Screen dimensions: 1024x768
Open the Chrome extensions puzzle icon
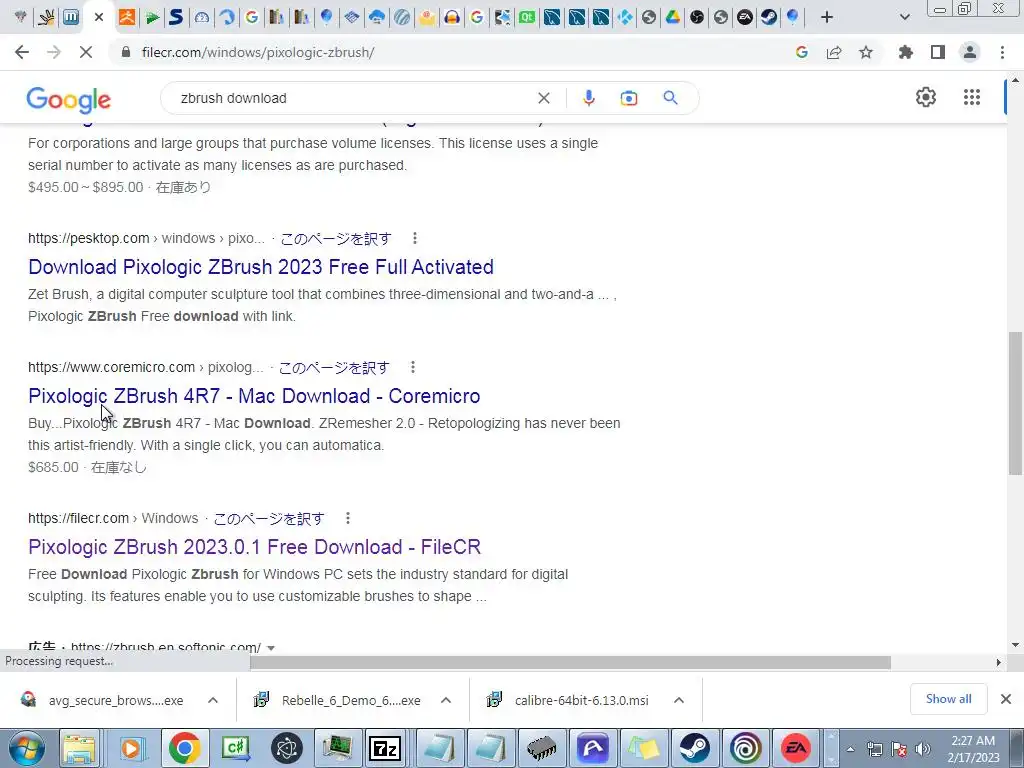906,52
